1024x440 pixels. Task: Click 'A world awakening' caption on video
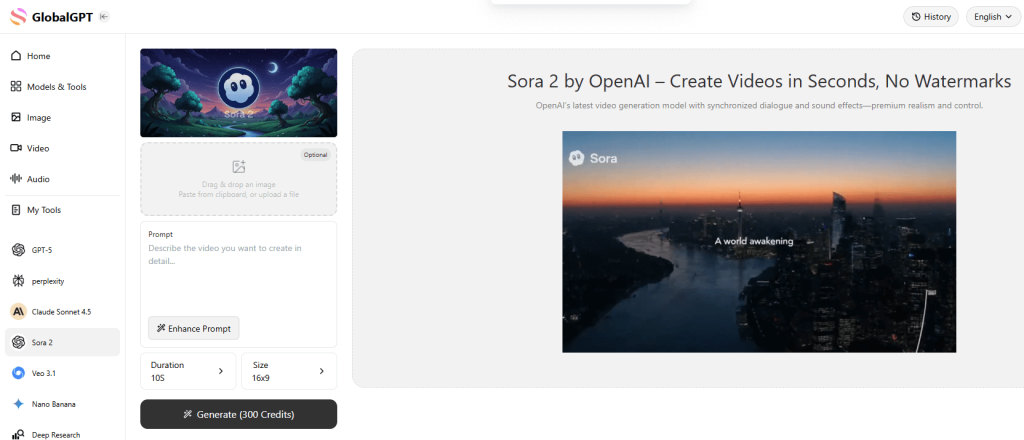tap(754, 241)
